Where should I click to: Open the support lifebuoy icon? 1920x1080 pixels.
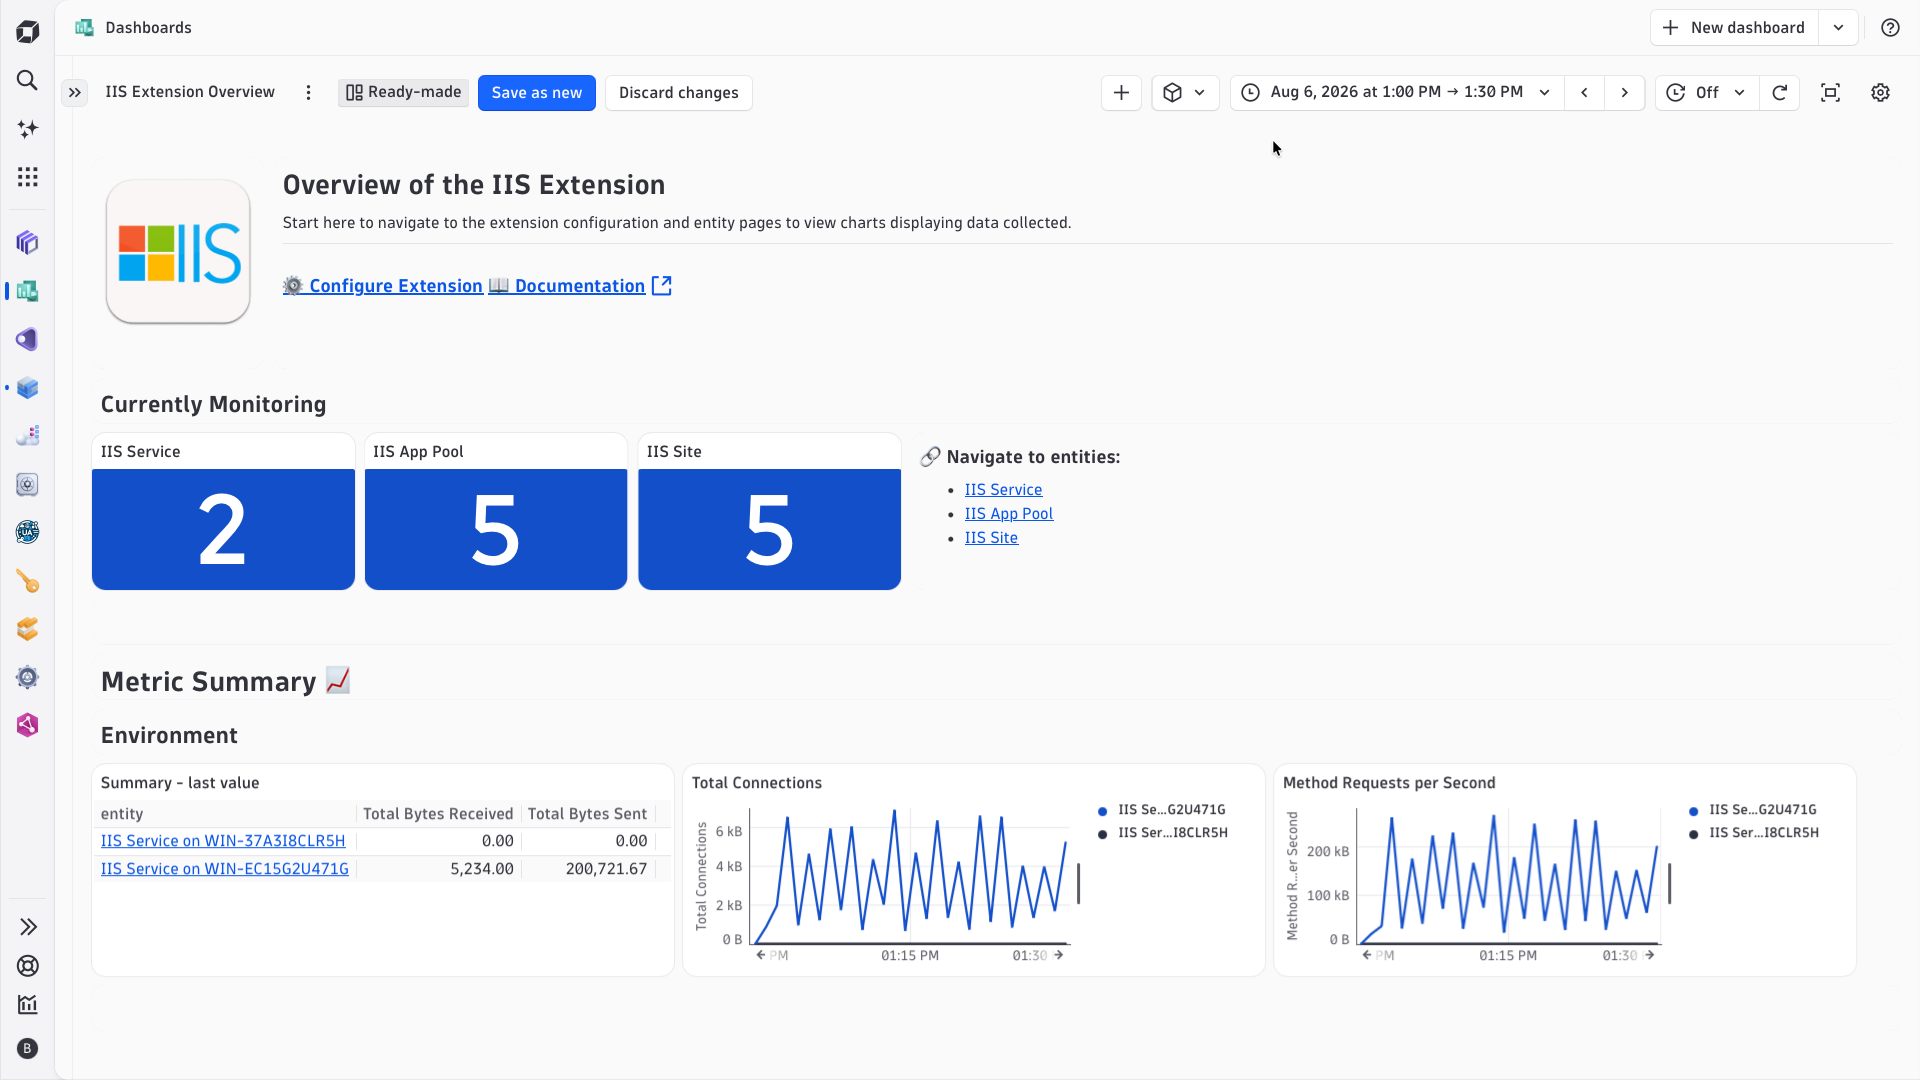(28, 966)
